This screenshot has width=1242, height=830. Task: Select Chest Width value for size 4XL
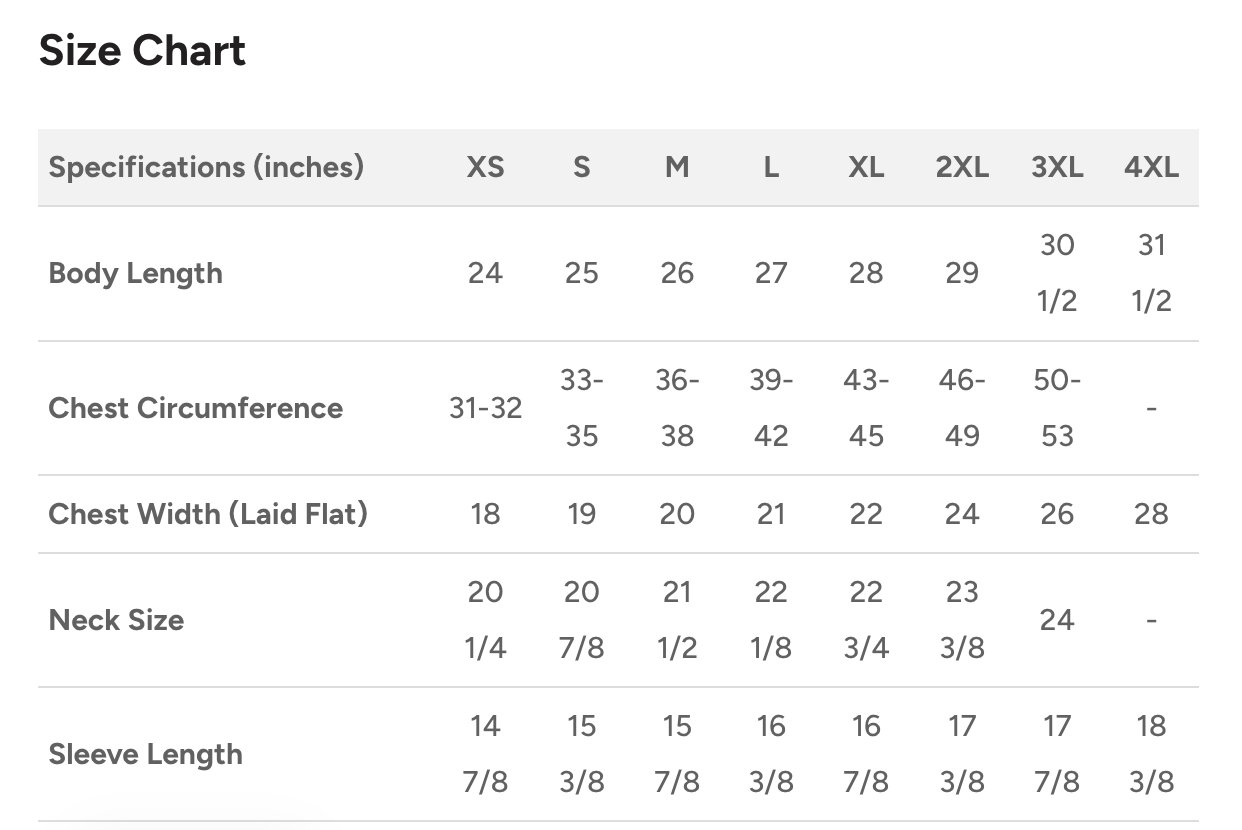[x=1151, y=514]
